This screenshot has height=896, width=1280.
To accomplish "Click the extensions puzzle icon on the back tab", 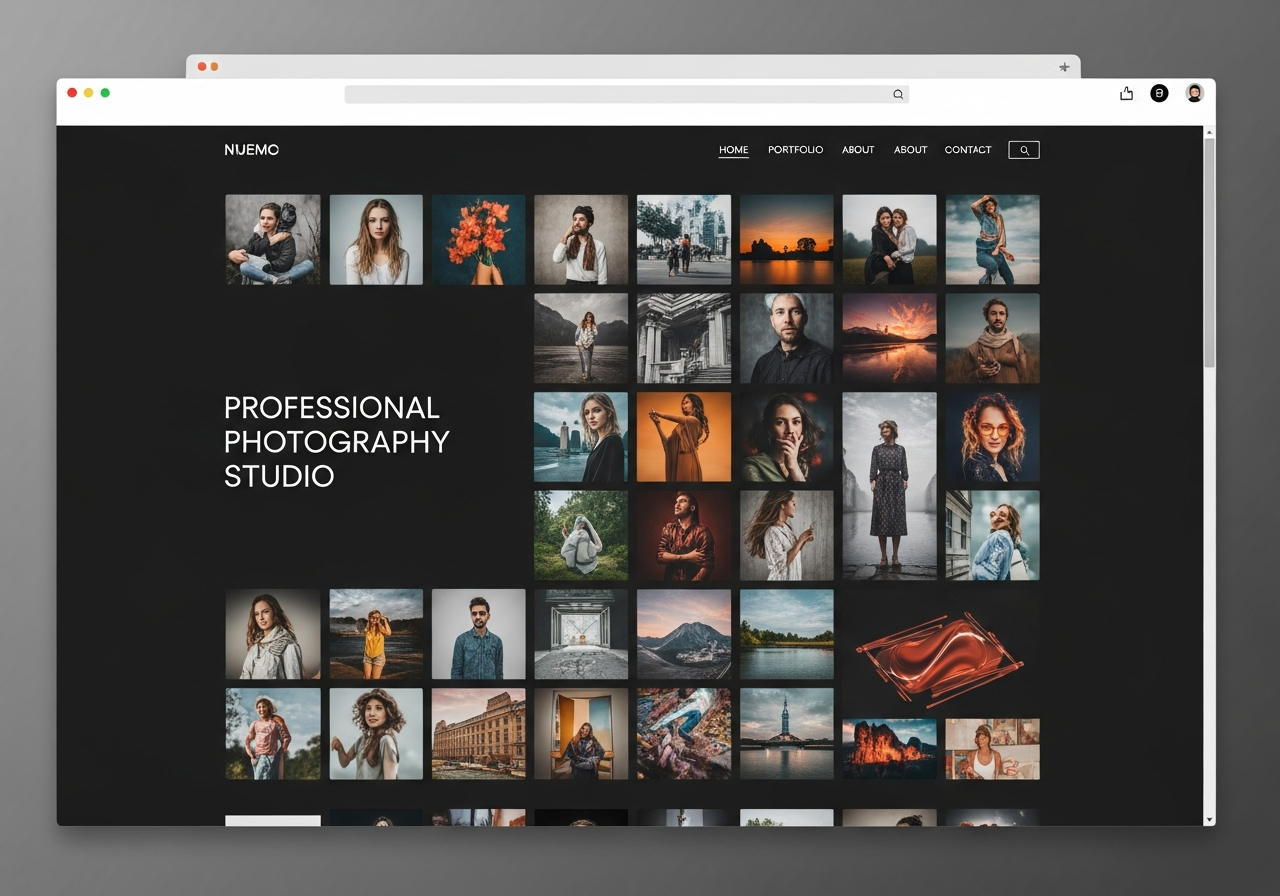I will click(x=1064, y=66).
